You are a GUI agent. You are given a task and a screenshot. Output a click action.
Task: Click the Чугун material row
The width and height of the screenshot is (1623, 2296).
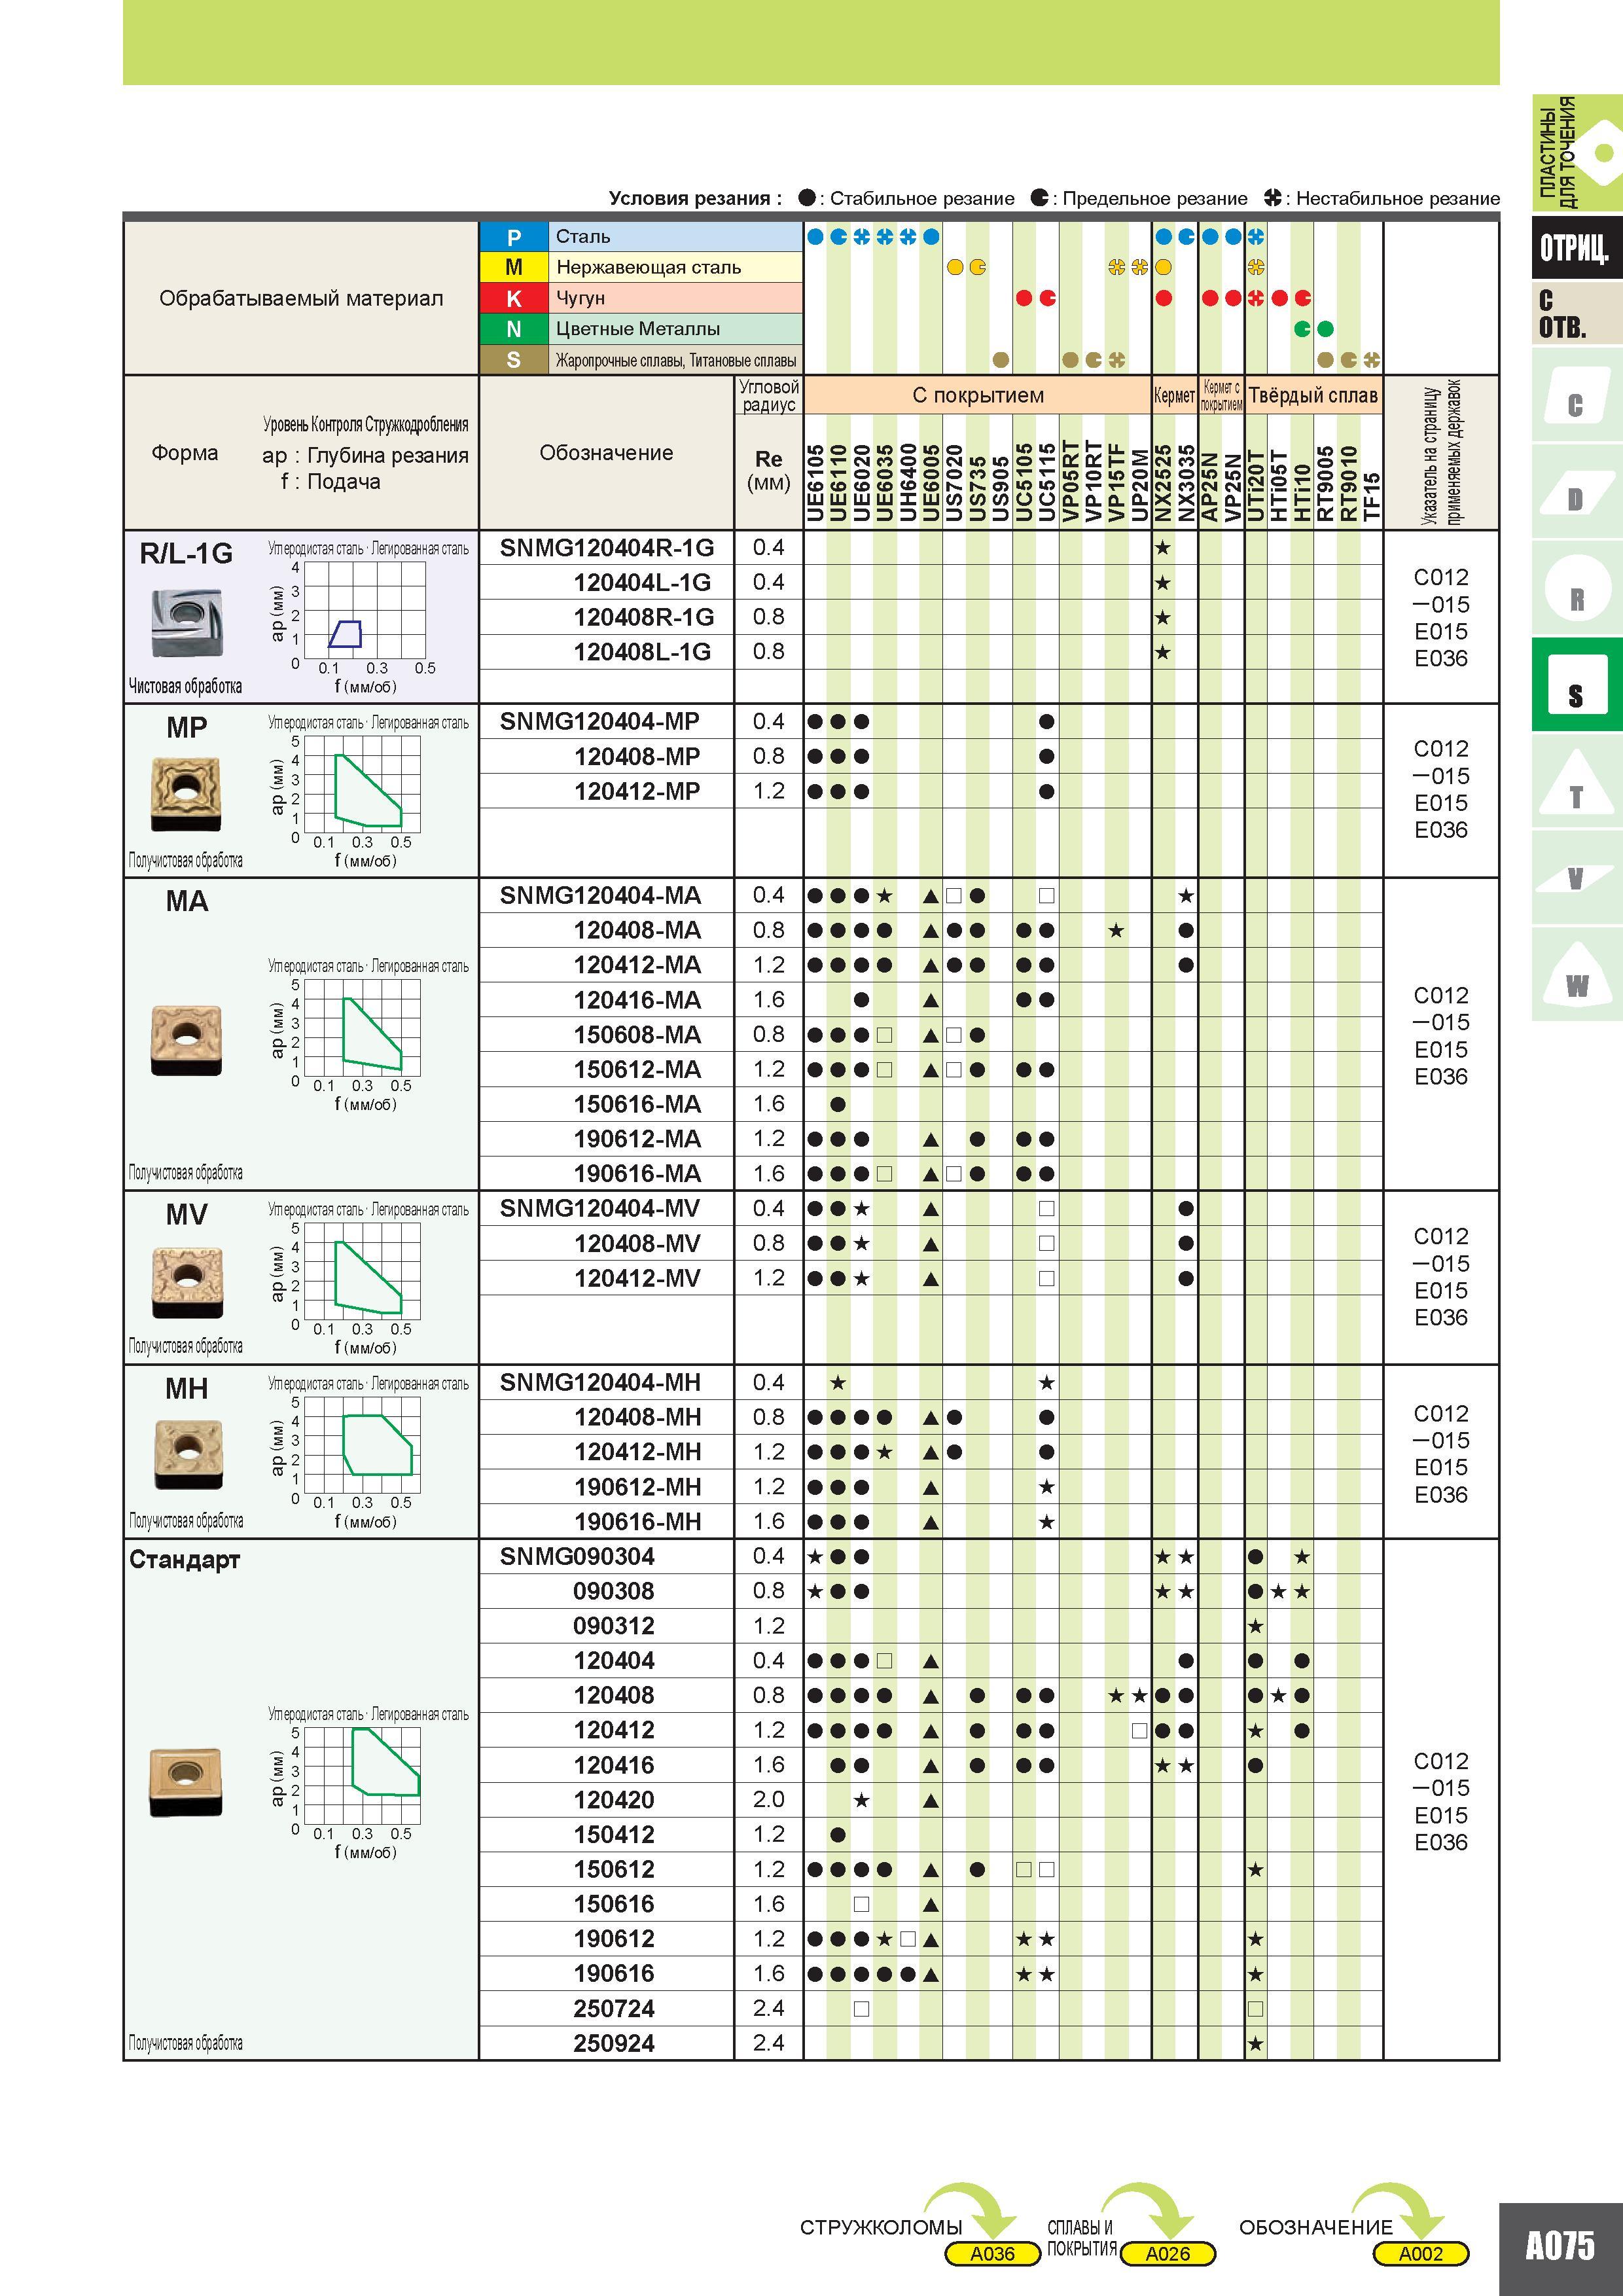pos(675,298)
